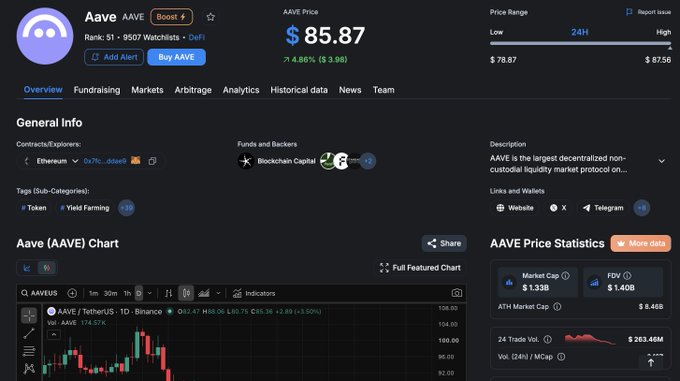This screenshot has width=680, height=381.
Task: Select the candles chart style icon
Action: pos(186,293)
